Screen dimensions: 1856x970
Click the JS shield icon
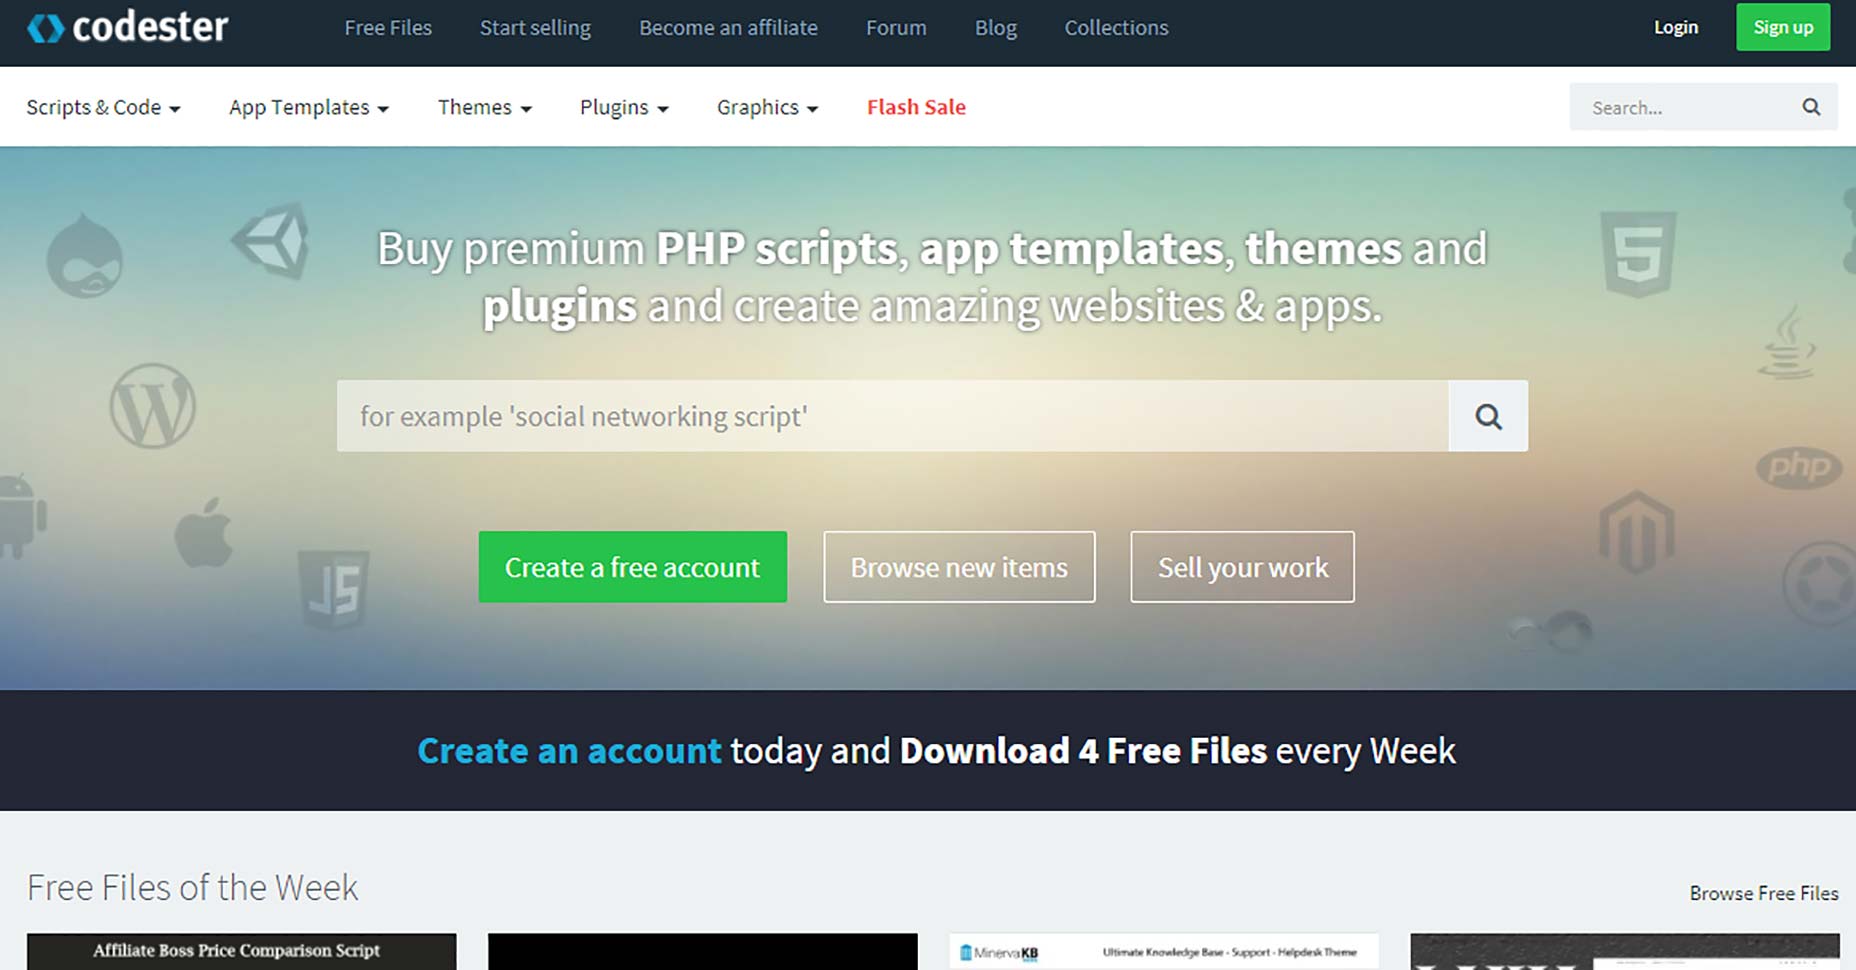pyautogui.click(x=334, y=589)
